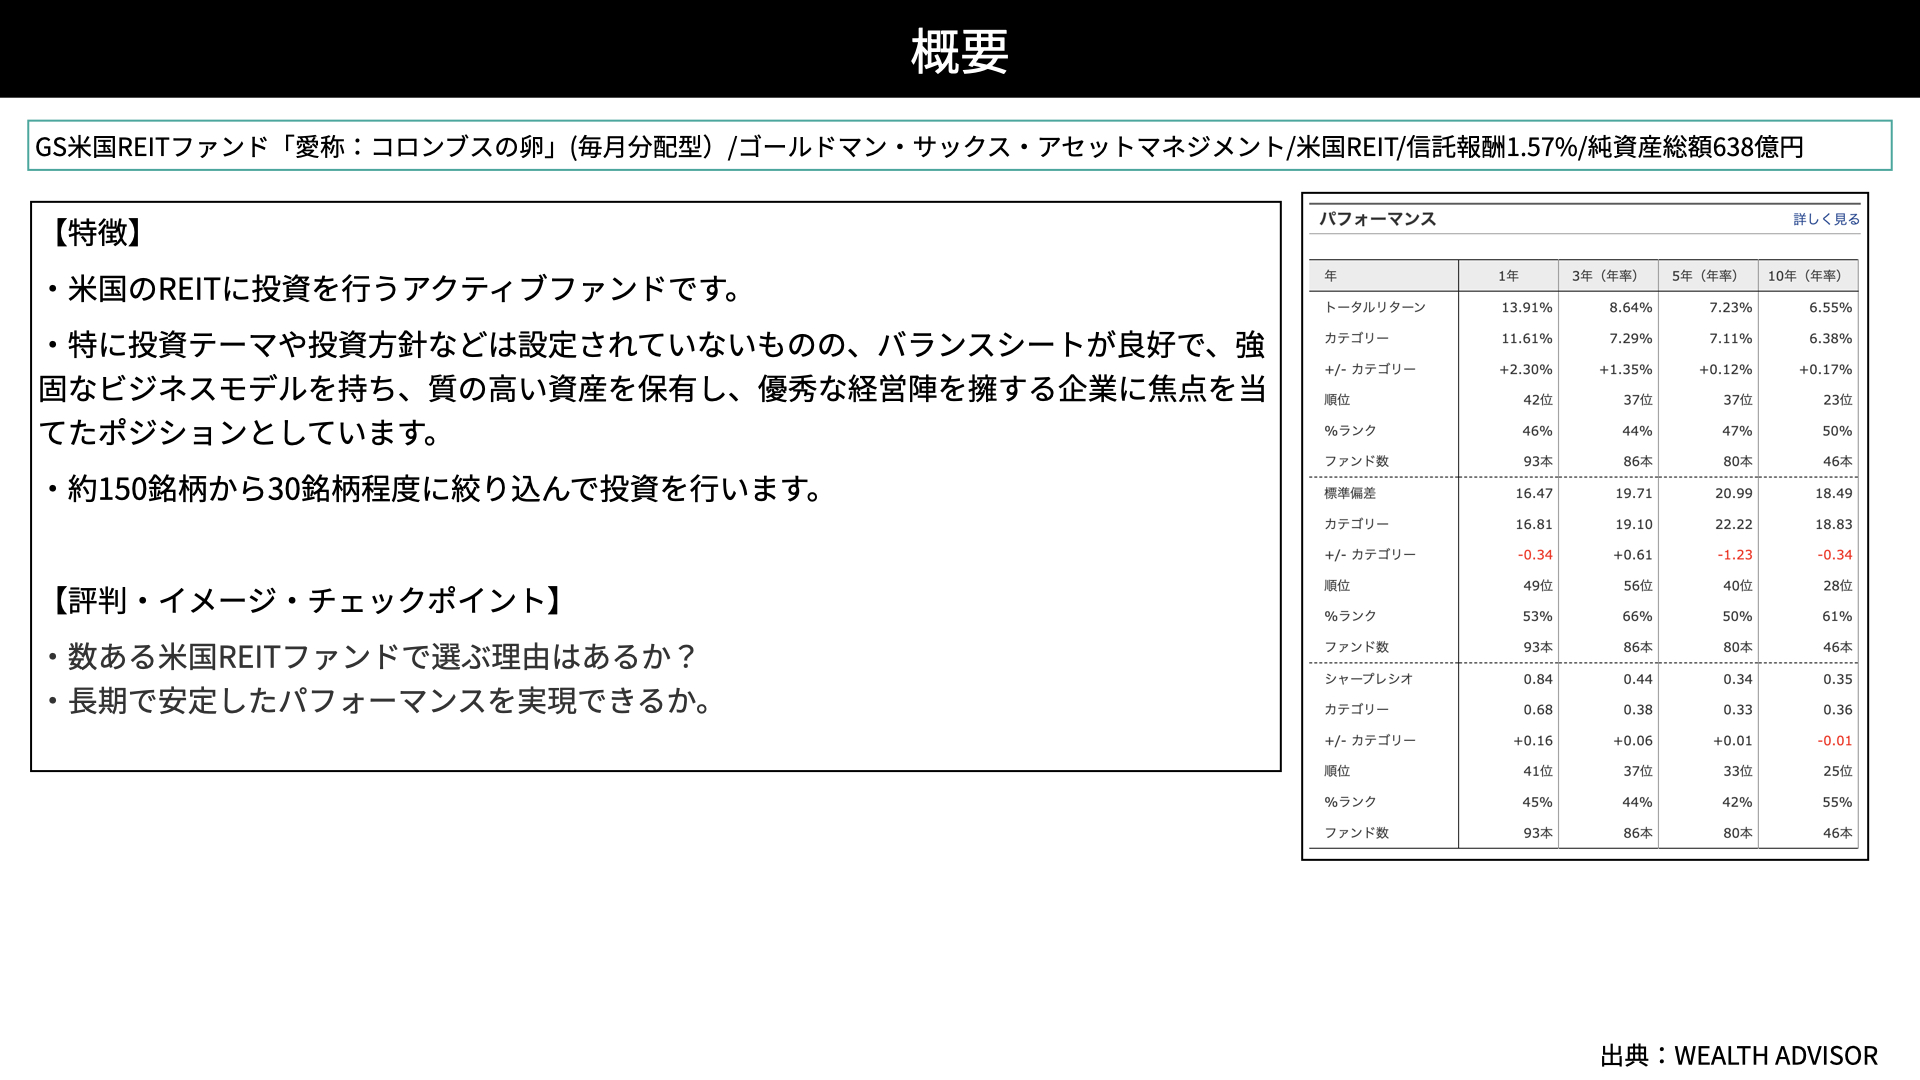
Task: Click the 28位 standard deviation rank
Action: [1838, 586]
